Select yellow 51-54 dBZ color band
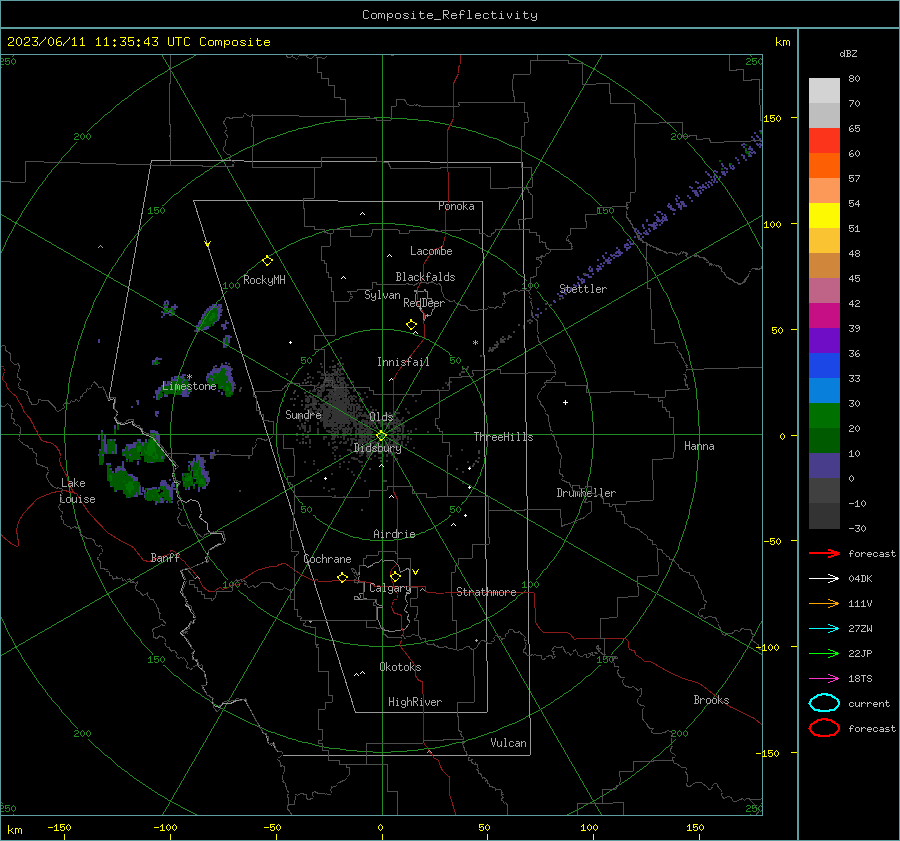Viewport: 900px width, 841px height. tap(824, 216)
